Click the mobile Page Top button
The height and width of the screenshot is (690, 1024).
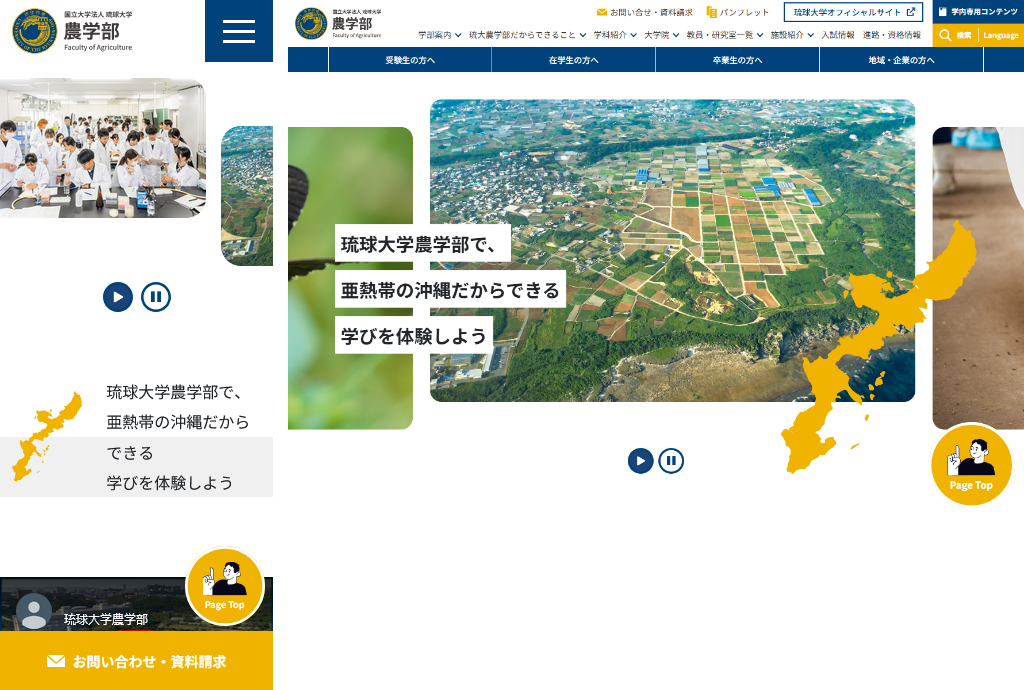coord(225,586)
